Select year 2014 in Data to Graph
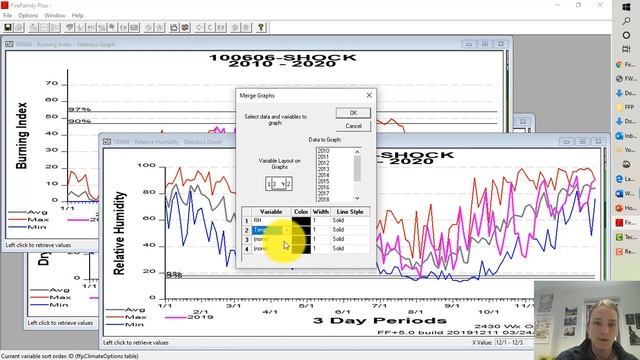 point(323,175)
